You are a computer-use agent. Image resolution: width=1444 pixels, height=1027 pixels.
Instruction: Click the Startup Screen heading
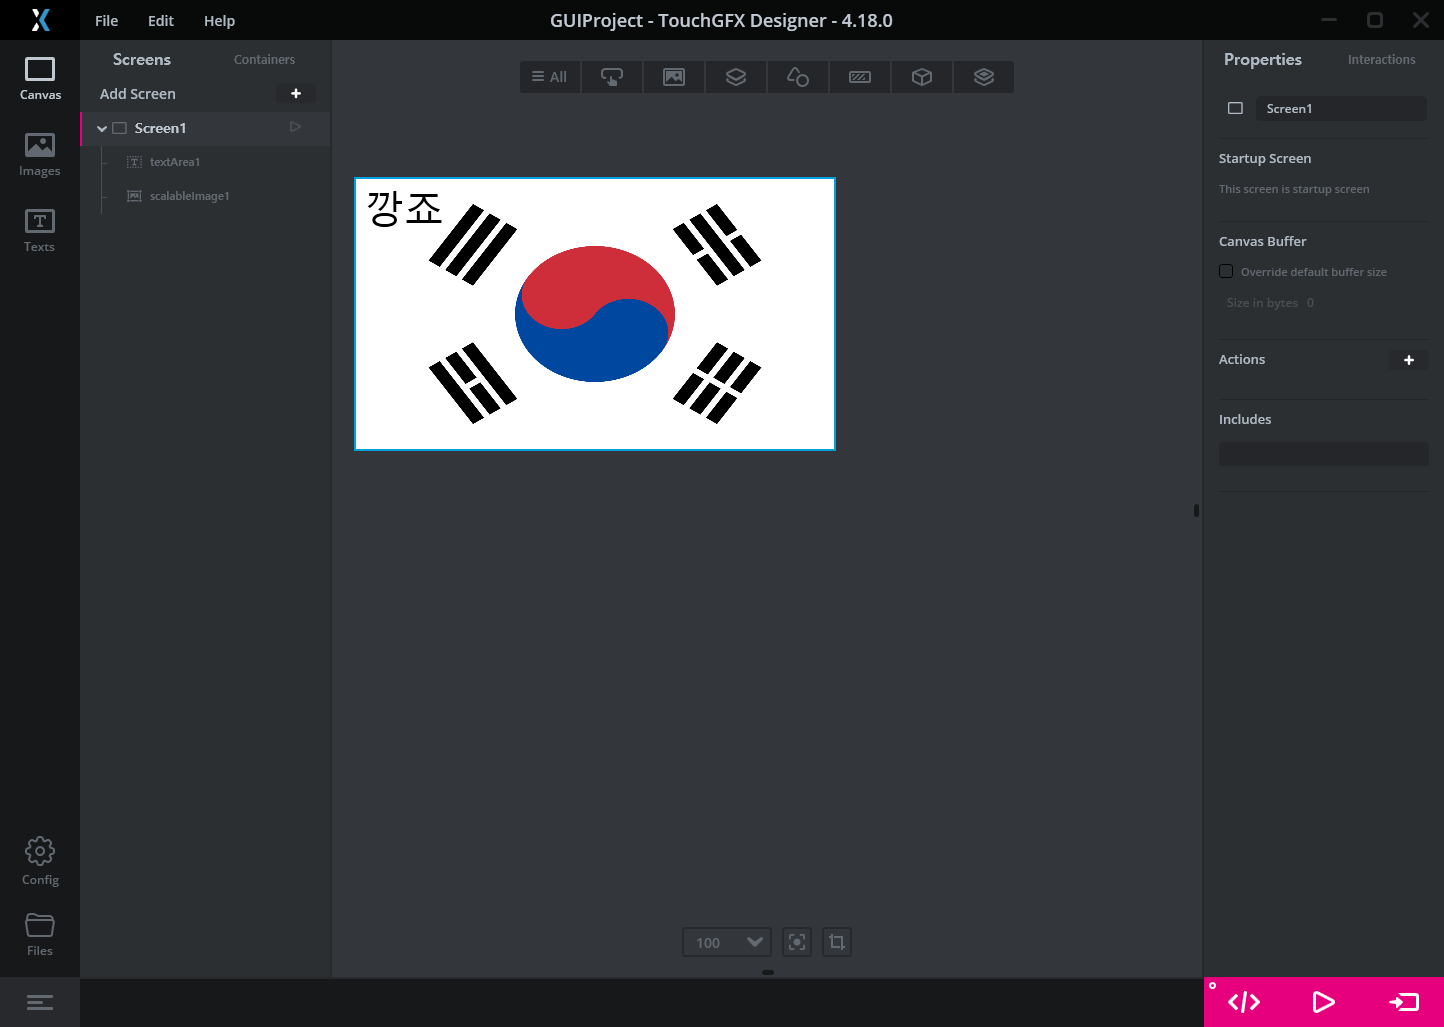click(1265, 158)
